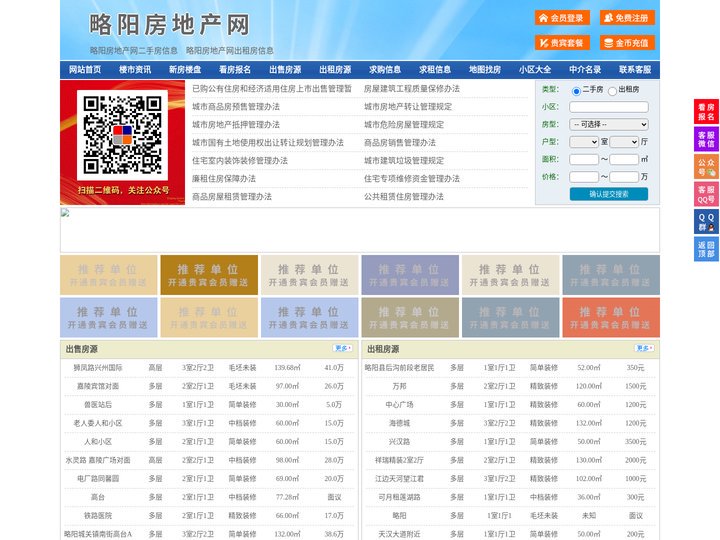Click the blue QQ群 side icon
The height and width of the screenshot is (540, 720).
pyautogui.click(x=706, y=222)
